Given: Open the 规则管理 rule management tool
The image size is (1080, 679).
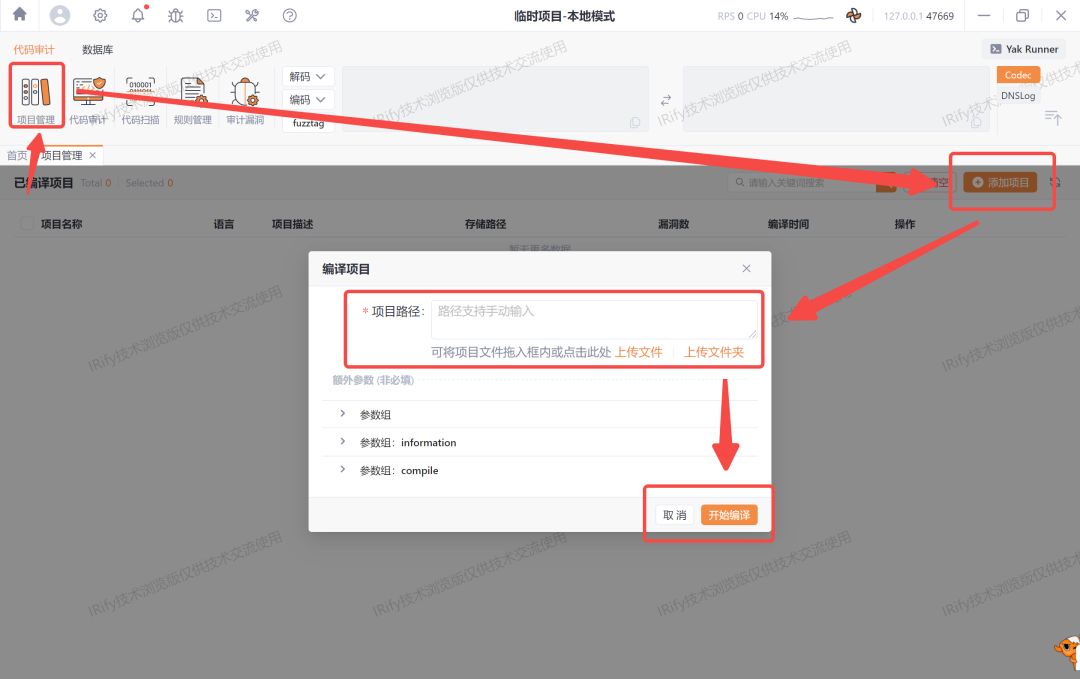Looking at the screenshot, I should coord(193,101).
